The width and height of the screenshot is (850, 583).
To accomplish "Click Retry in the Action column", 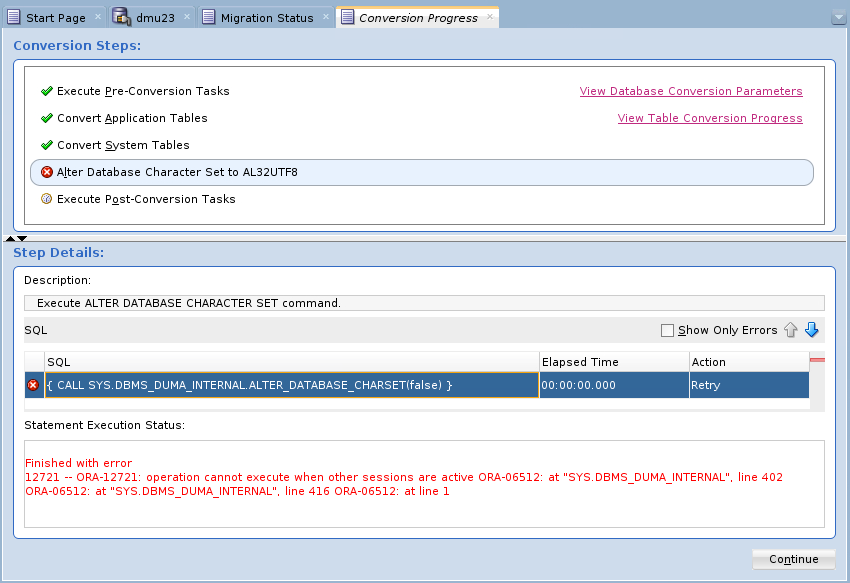I will [749, 385].
